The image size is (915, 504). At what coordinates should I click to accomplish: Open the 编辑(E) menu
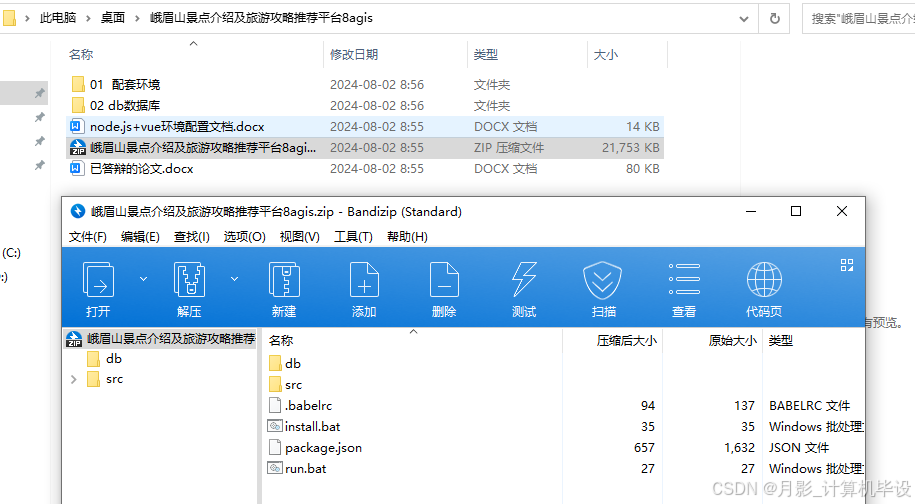tap(140, 237)
